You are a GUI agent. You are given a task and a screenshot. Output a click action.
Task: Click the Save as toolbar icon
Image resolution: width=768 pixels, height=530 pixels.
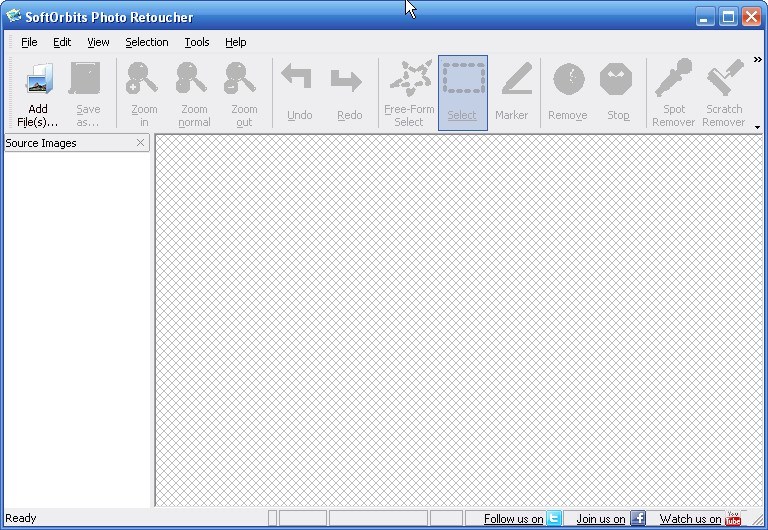point(86,78)
